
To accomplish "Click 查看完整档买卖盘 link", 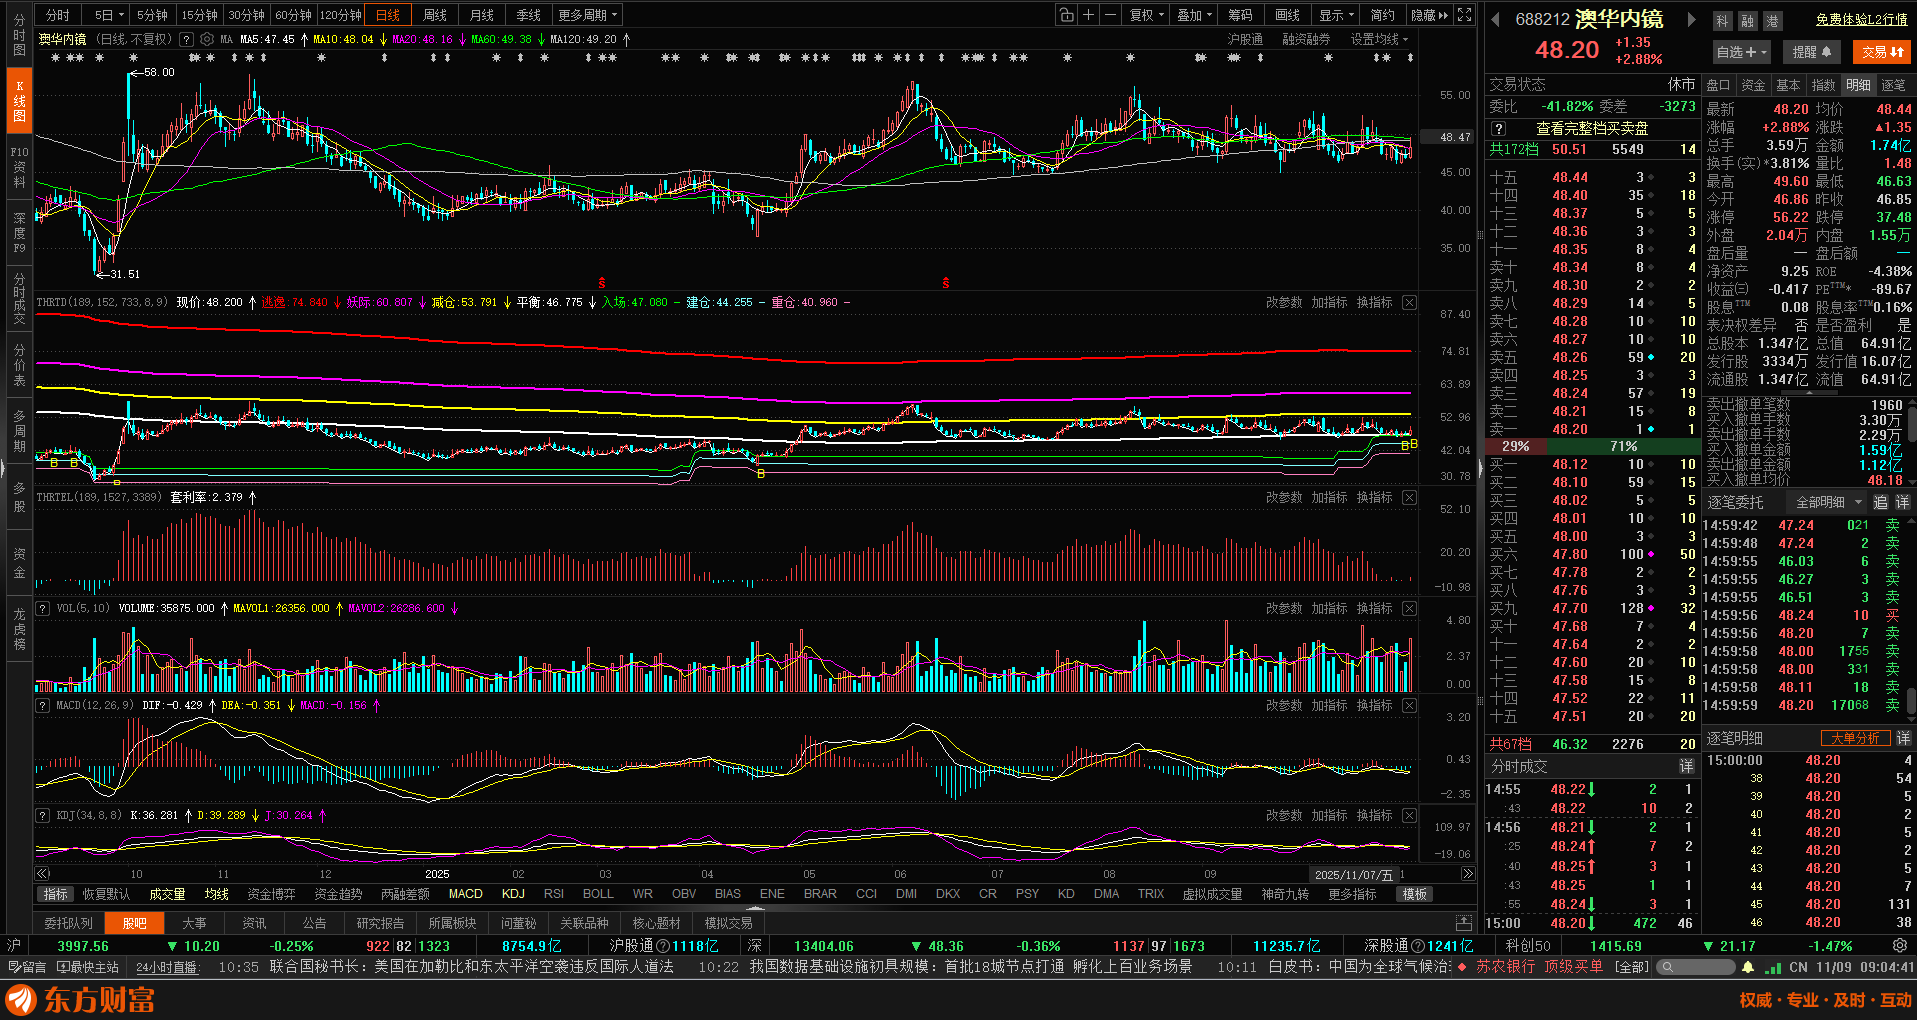I will pos(1592,128).
